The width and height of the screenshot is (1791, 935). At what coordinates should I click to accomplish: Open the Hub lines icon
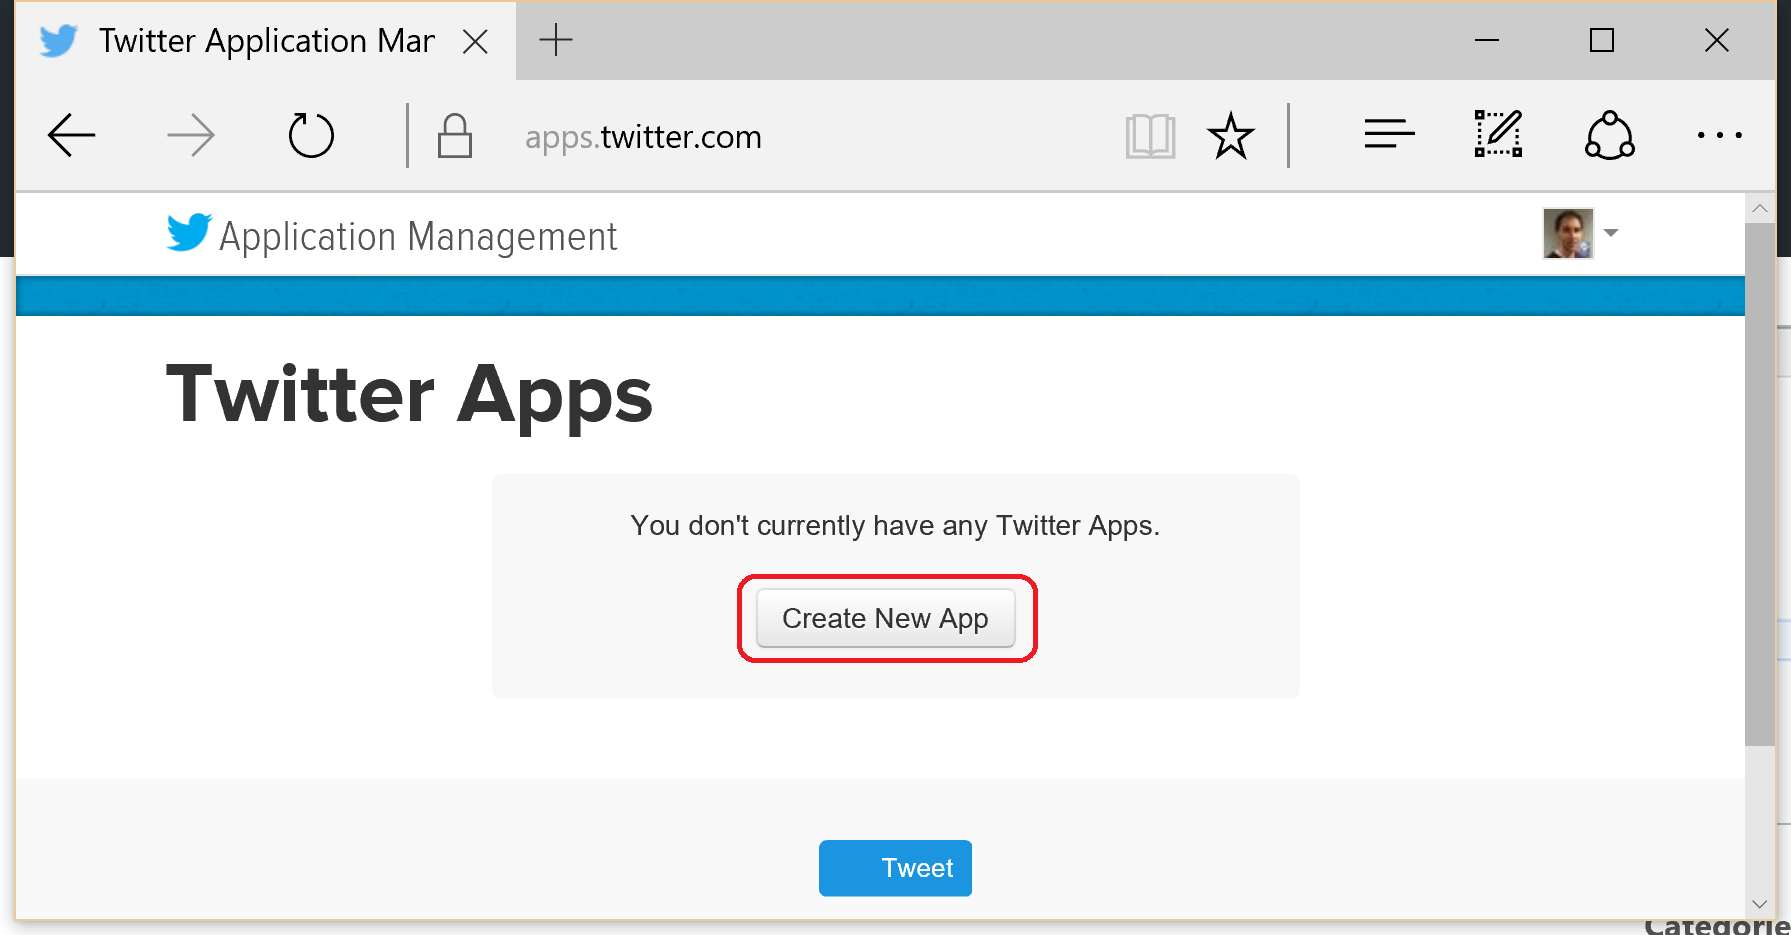tap(1389, 134)
